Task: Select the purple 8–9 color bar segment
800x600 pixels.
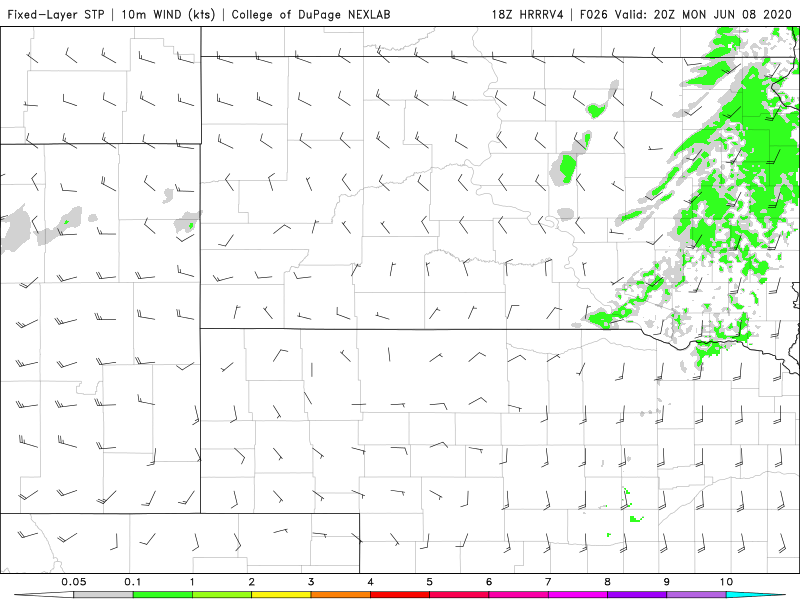Action: pyautogui.click(x=637, y=595)
